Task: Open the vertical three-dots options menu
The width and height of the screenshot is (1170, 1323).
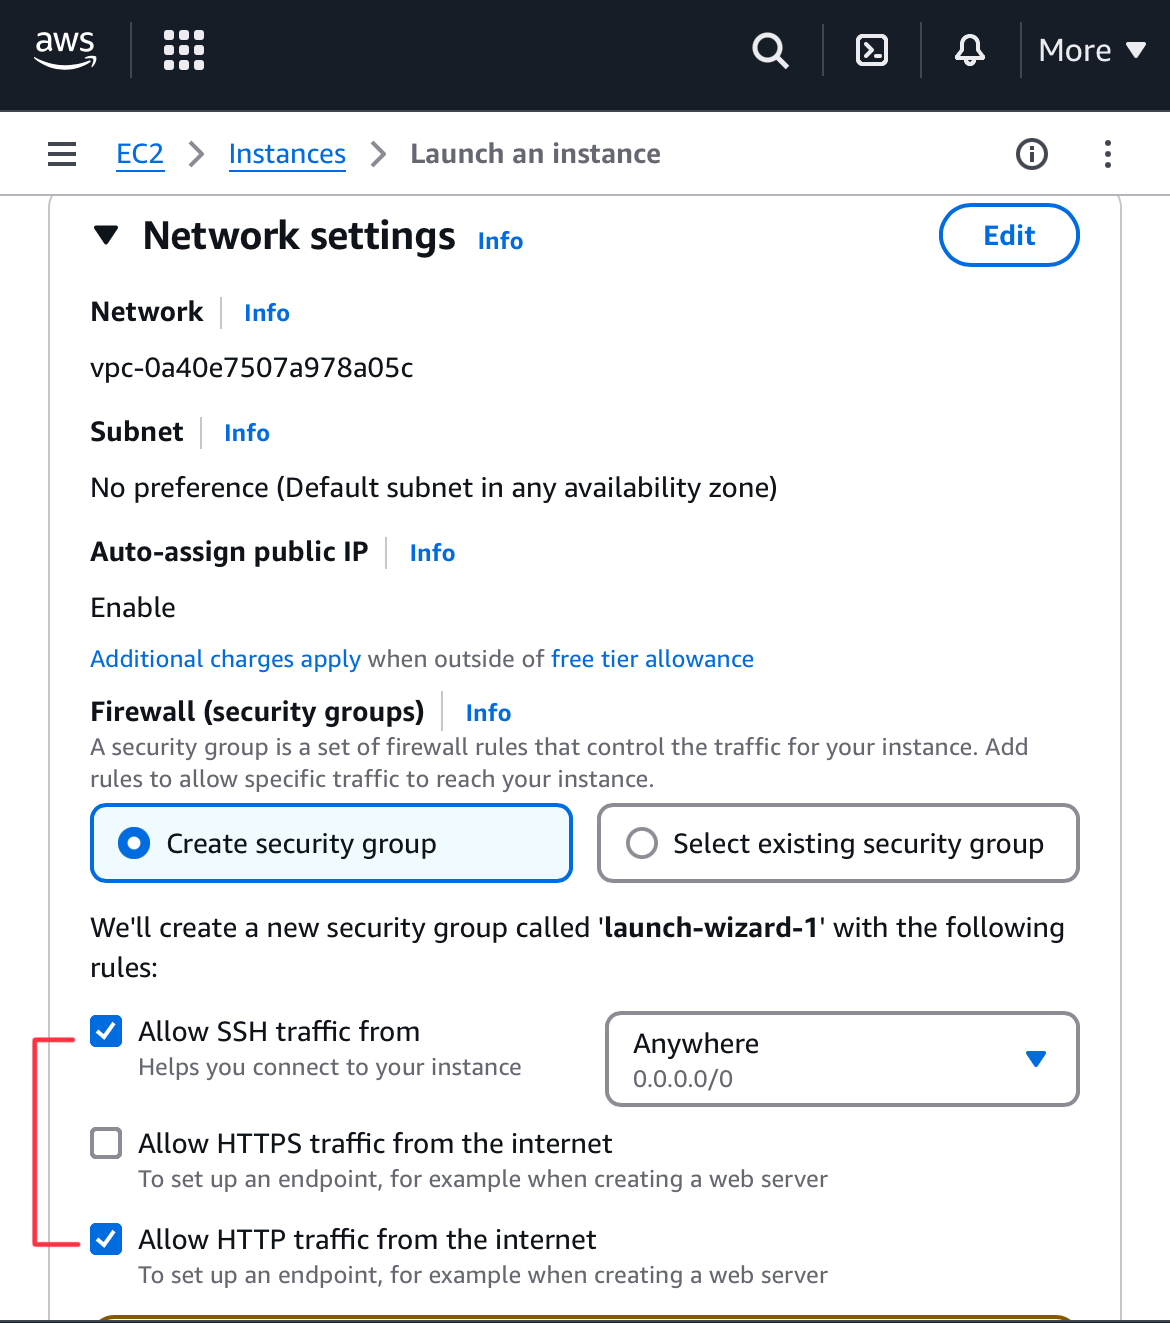Action: [1107, 154]
